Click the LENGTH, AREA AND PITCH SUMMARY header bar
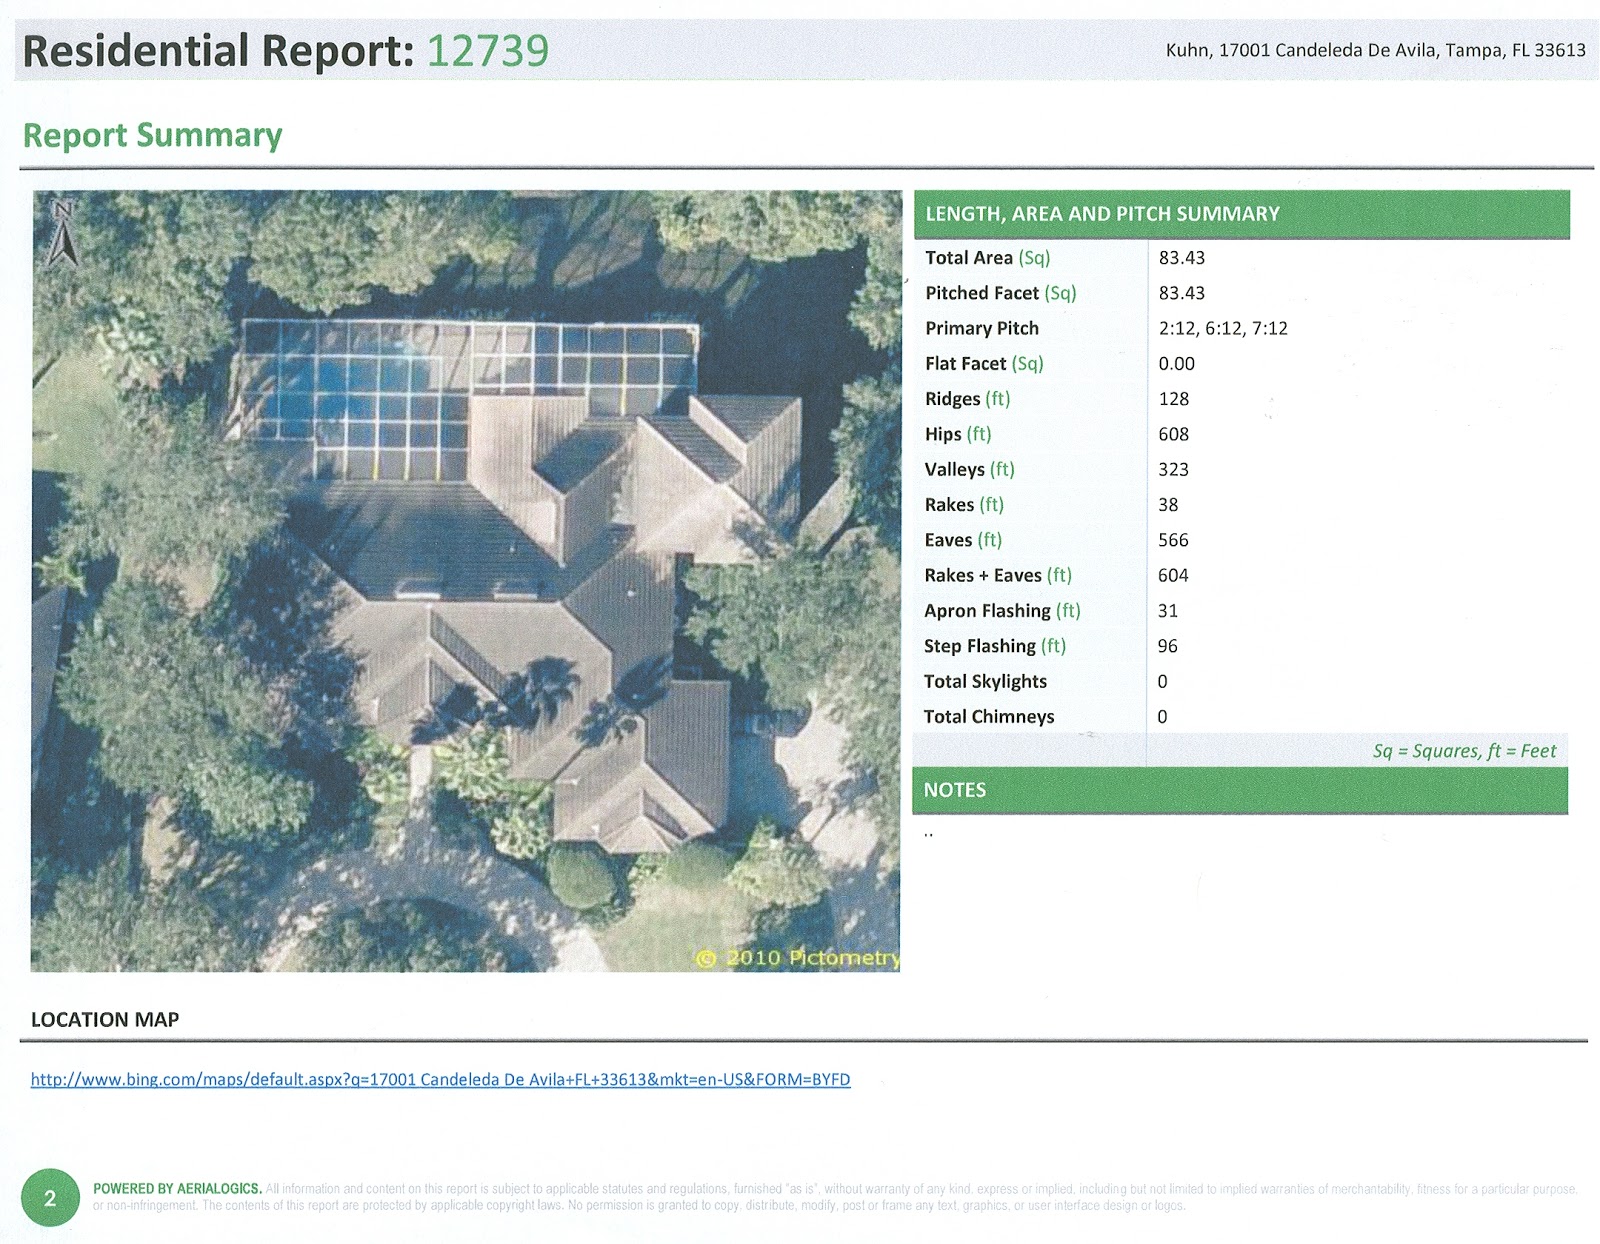Image resolution: width=1600 pixels, height=1244 pixels. pyautogui.click(x=1104, y=212)
